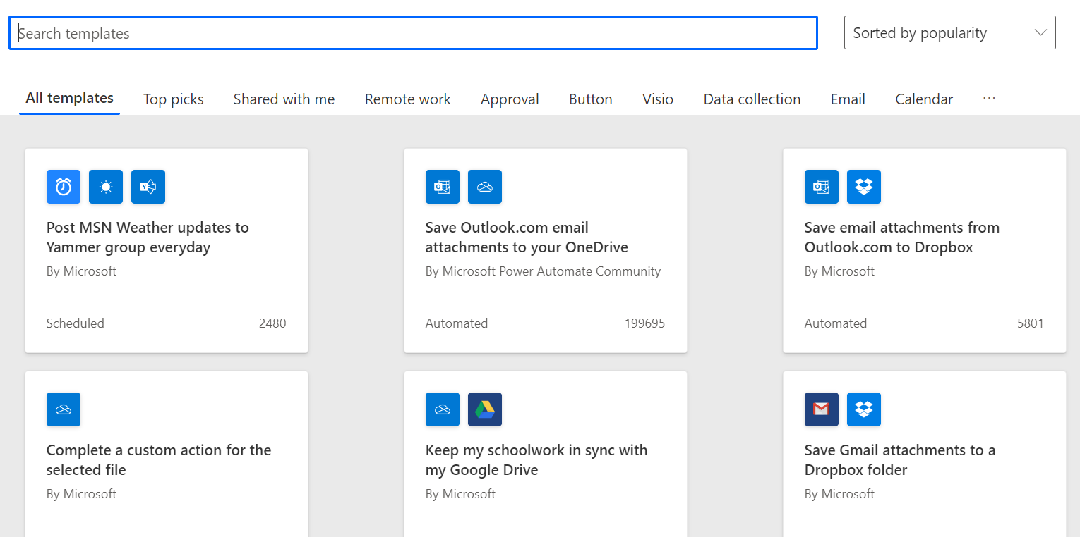Click OneDrive cloud icon on Outlook.com attachments card

485,187
